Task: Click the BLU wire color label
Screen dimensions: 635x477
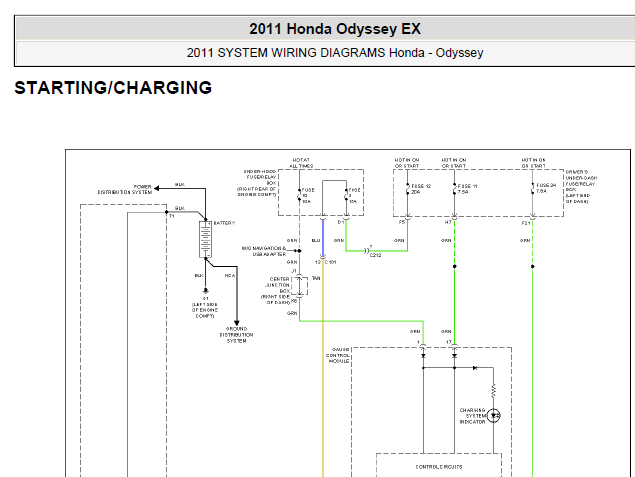Action: tap(316, 241)
